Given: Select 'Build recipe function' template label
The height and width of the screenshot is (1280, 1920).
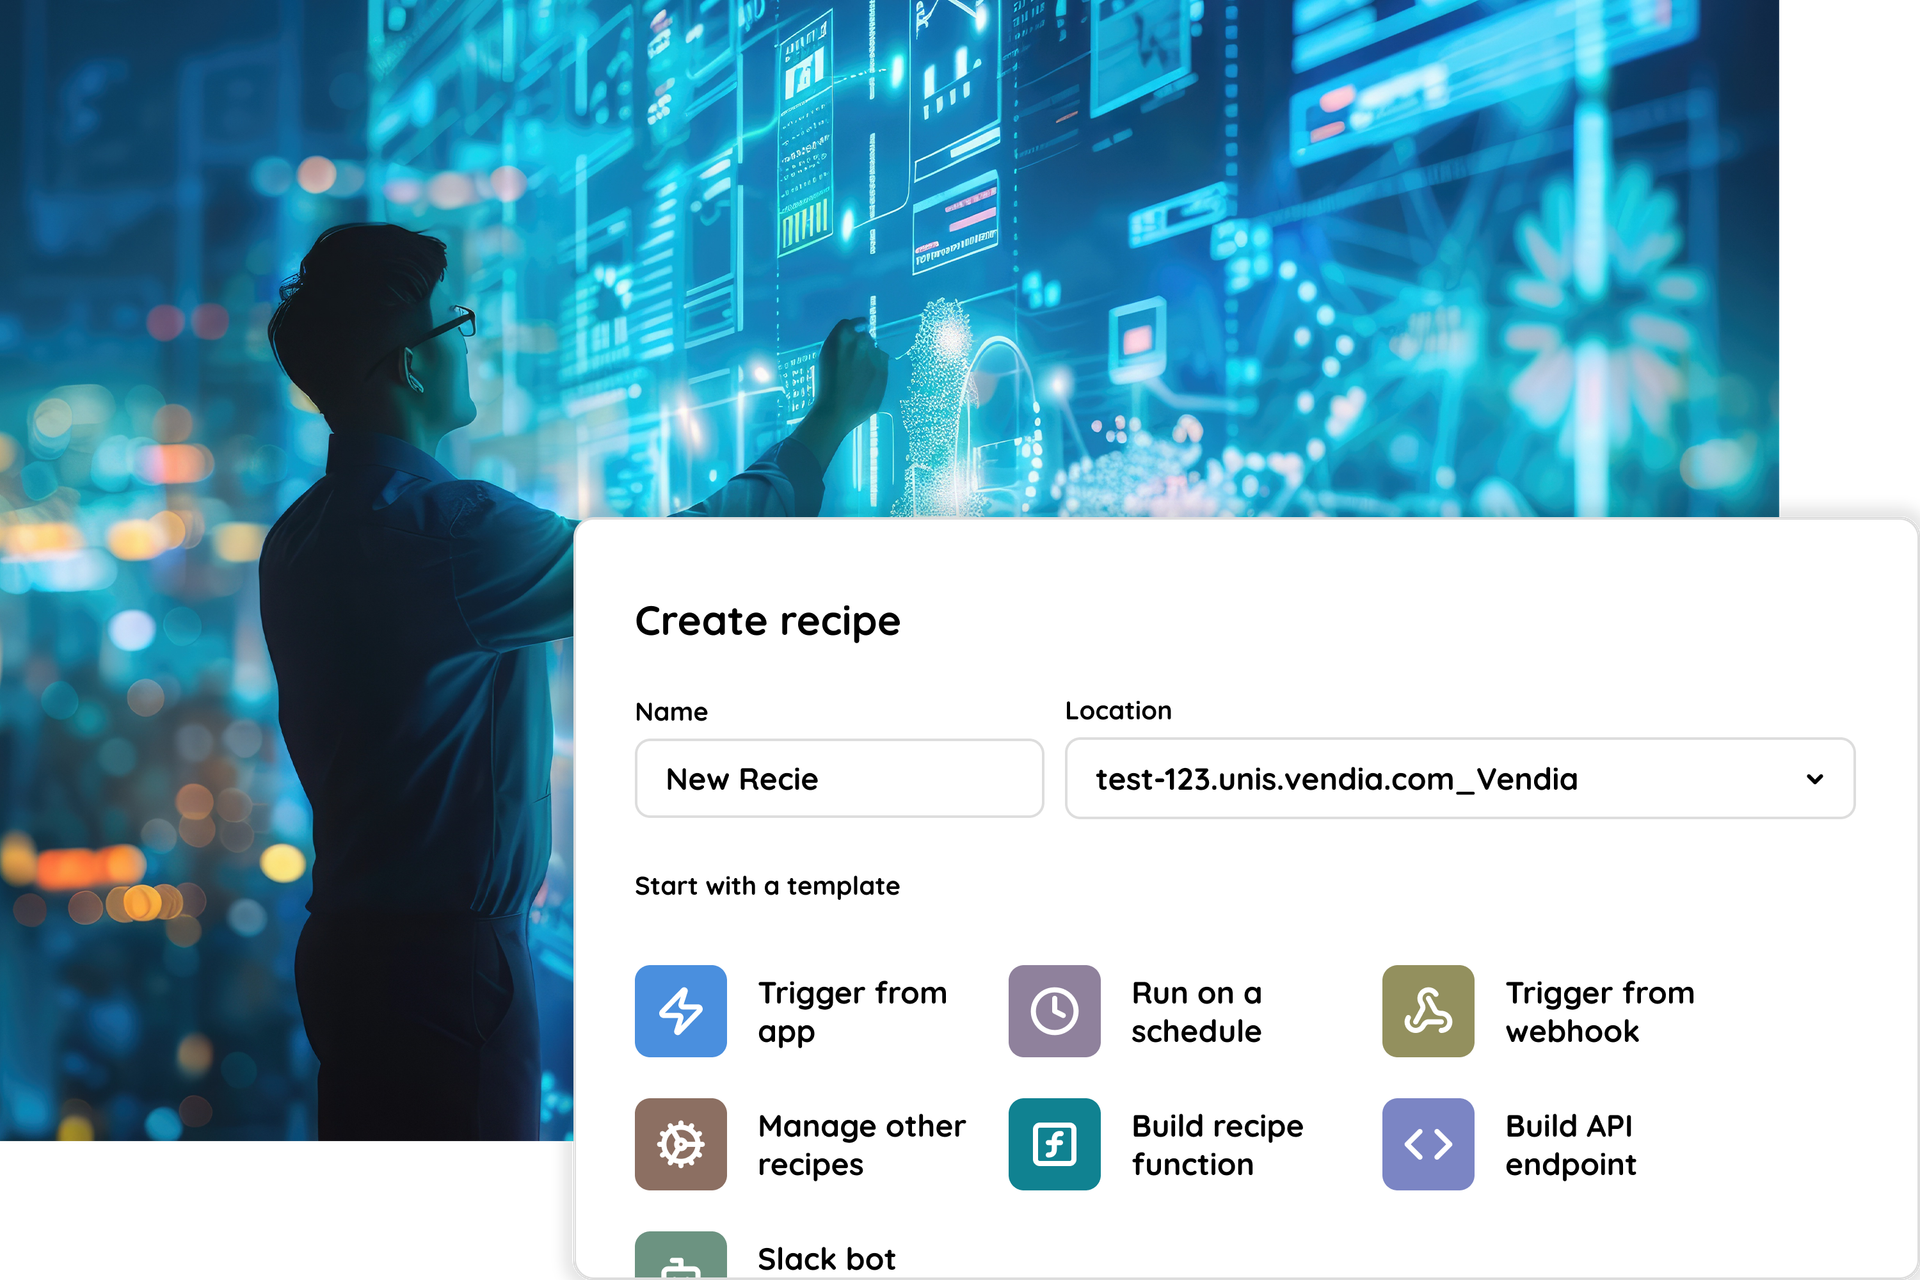Looking at the screenshot, I should [1217, 1144].
